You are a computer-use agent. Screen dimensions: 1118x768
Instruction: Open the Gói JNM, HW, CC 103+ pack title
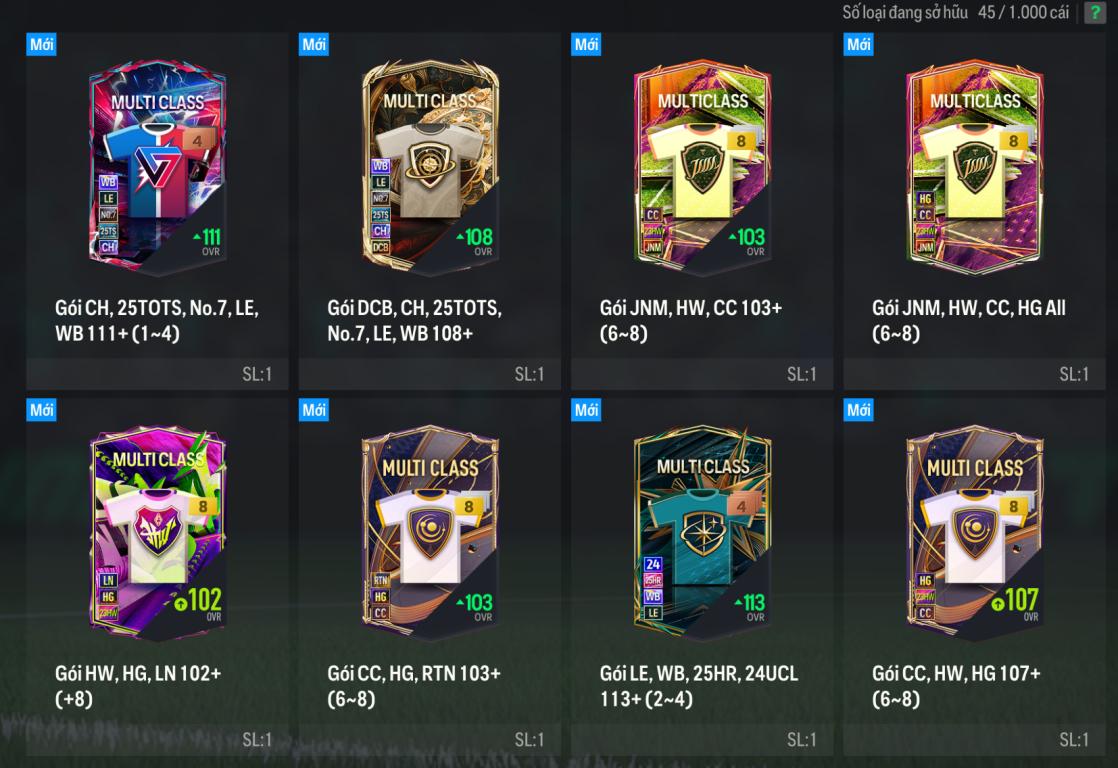691,320
